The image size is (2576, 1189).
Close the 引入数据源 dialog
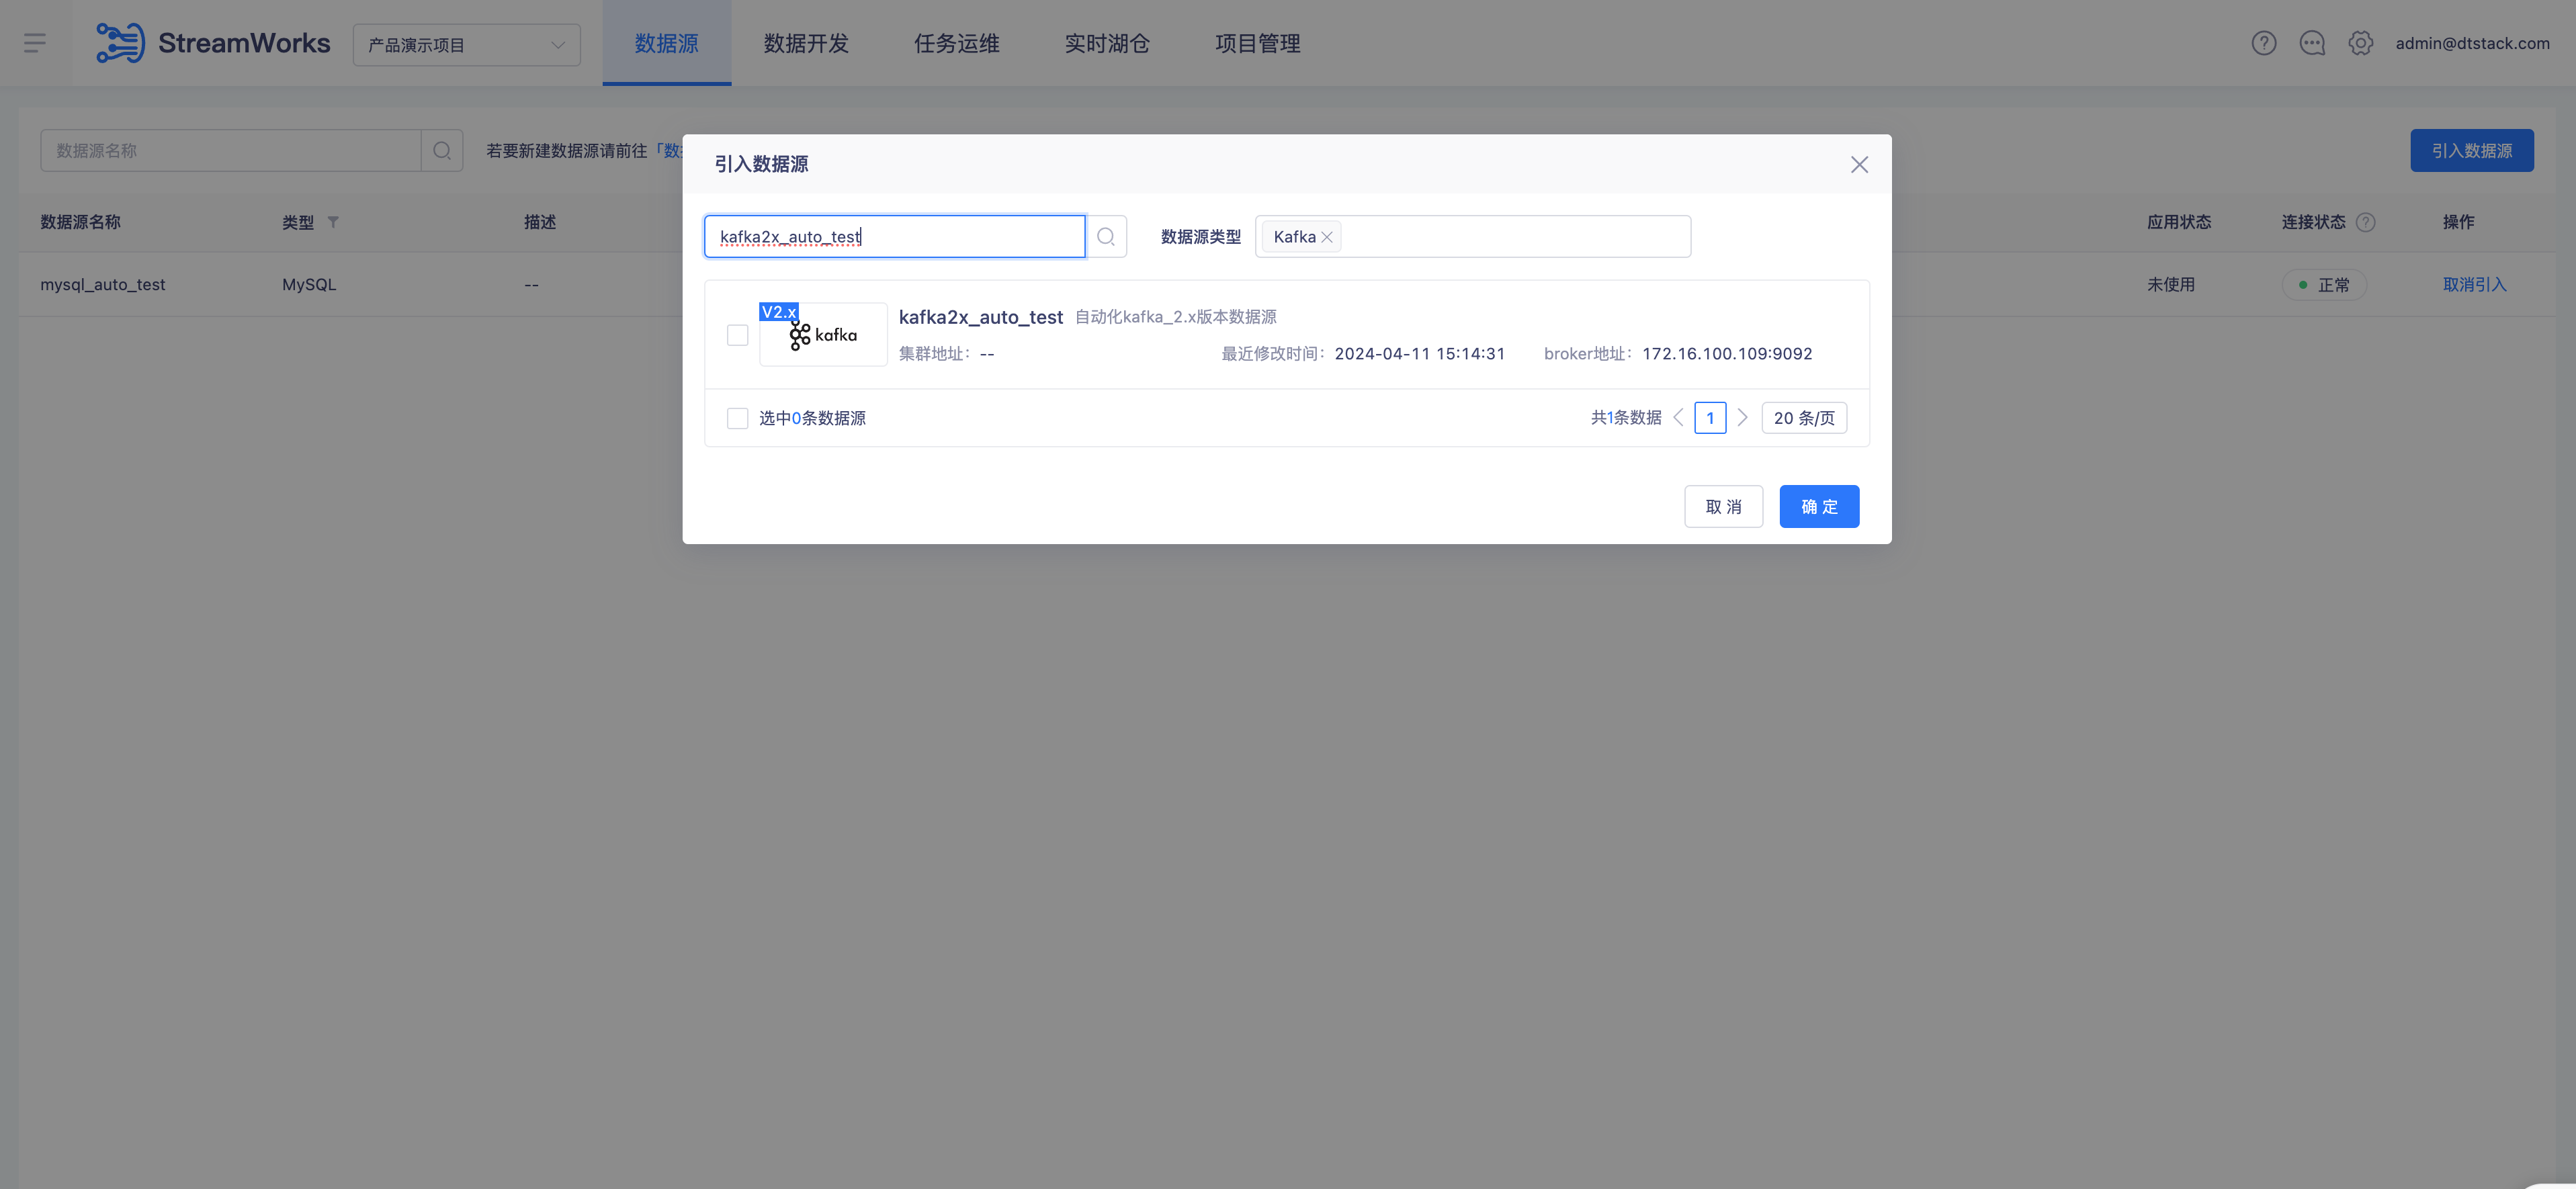1859,165
